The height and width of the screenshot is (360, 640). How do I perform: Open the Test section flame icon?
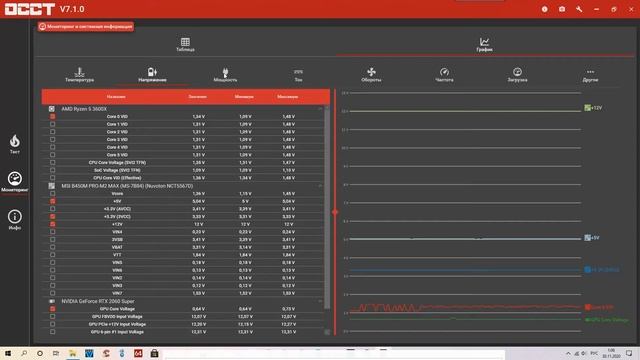(x=15, y=141)
